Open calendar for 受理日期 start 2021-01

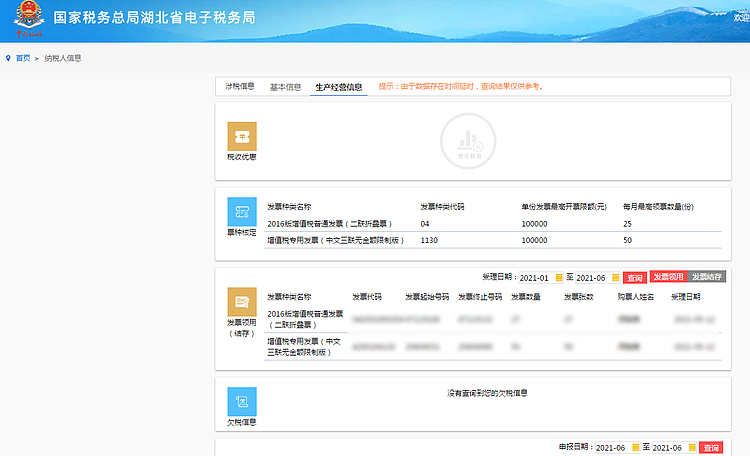click(558, 278)
